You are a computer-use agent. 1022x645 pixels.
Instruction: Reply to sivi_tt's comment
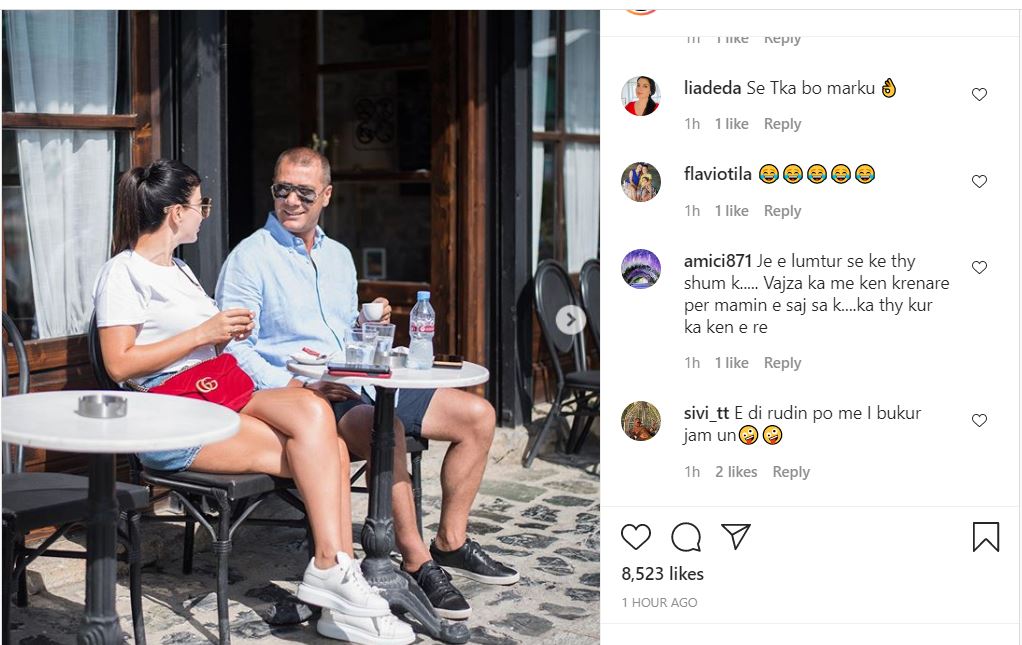tap(791, 472)
